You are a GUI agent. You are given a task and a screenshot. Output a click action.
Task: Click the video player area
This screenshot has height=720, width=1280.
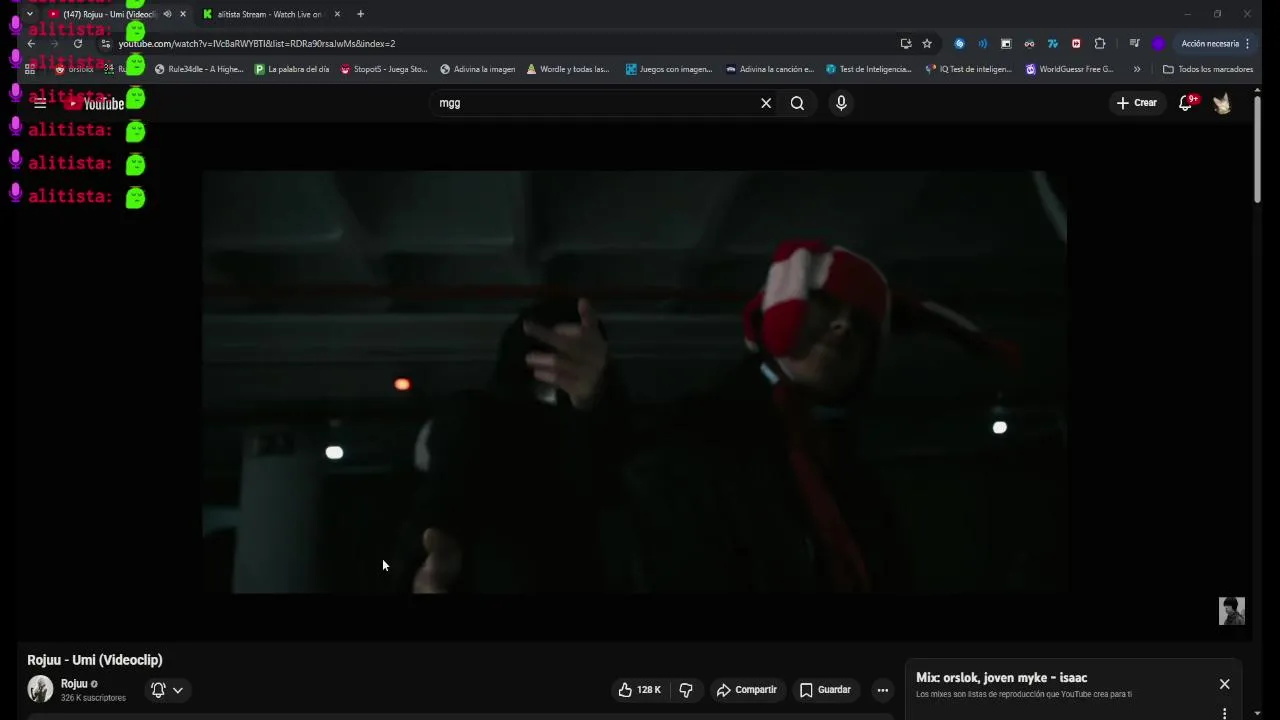point(634,382)
